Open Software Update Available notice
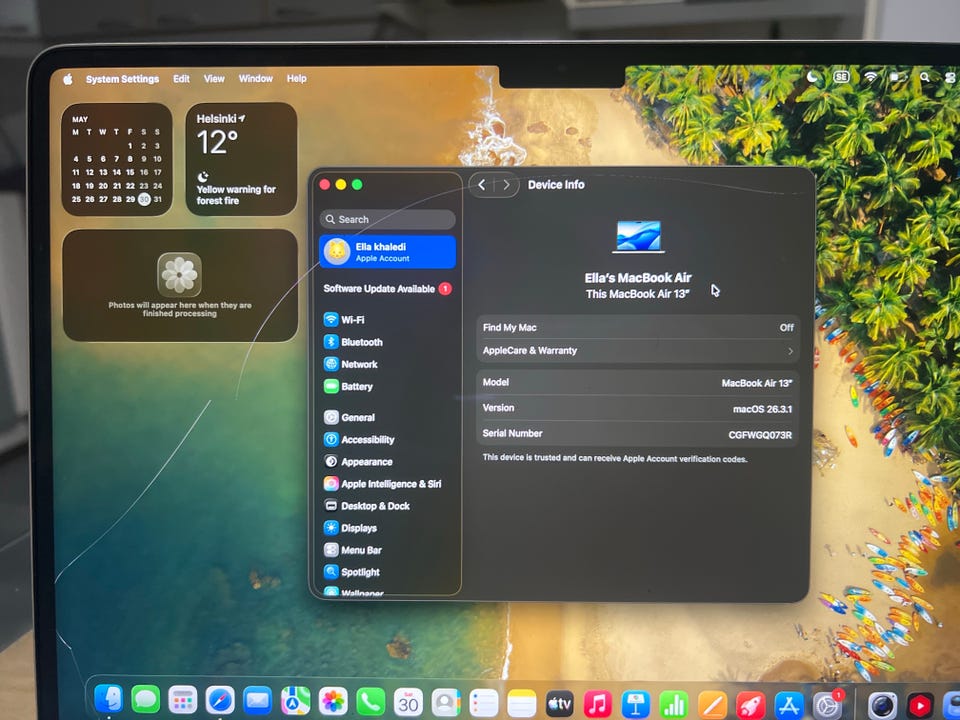The width and height of the screenshot is (960, 720). tap(387, 288)
